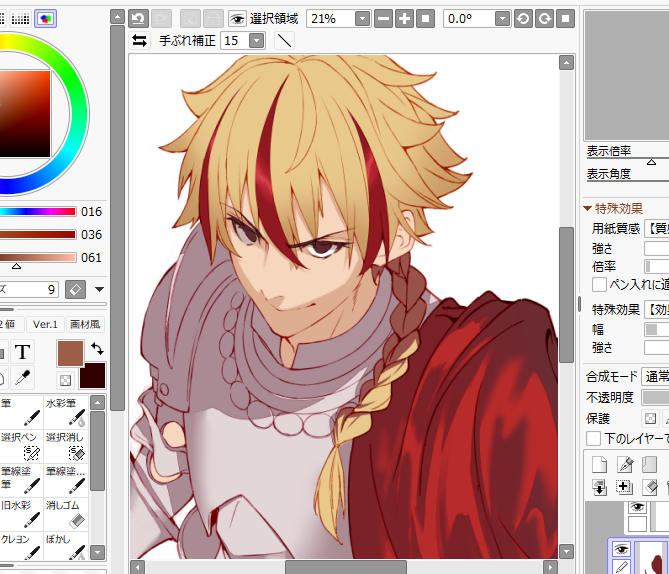
Task: Click the 表示倍率 zoom slider
Action: pos(628,161)
